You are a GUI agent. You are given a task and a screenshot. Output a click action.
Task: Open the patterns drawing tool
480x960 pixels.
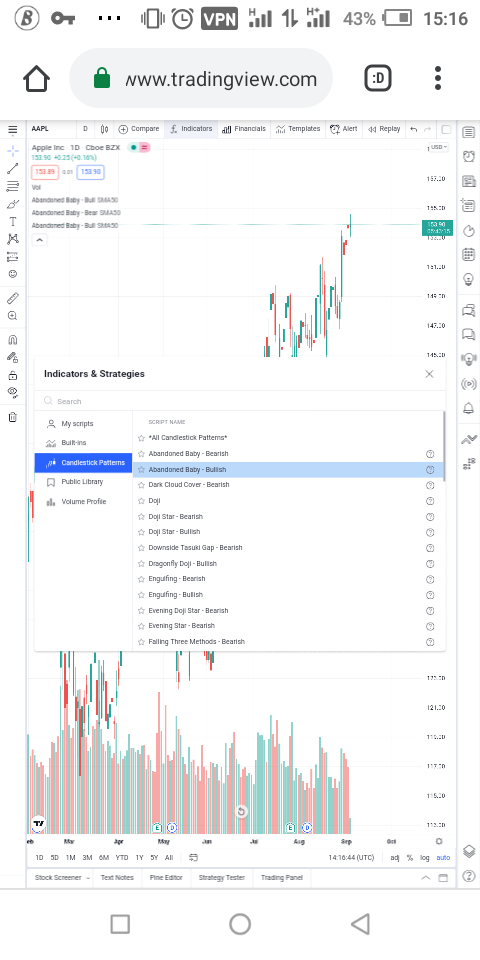pos(12,239)
